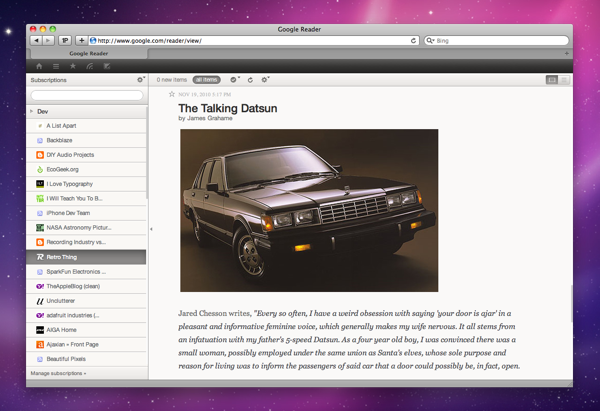
Task: Switch to list view button
Action: 564,80
